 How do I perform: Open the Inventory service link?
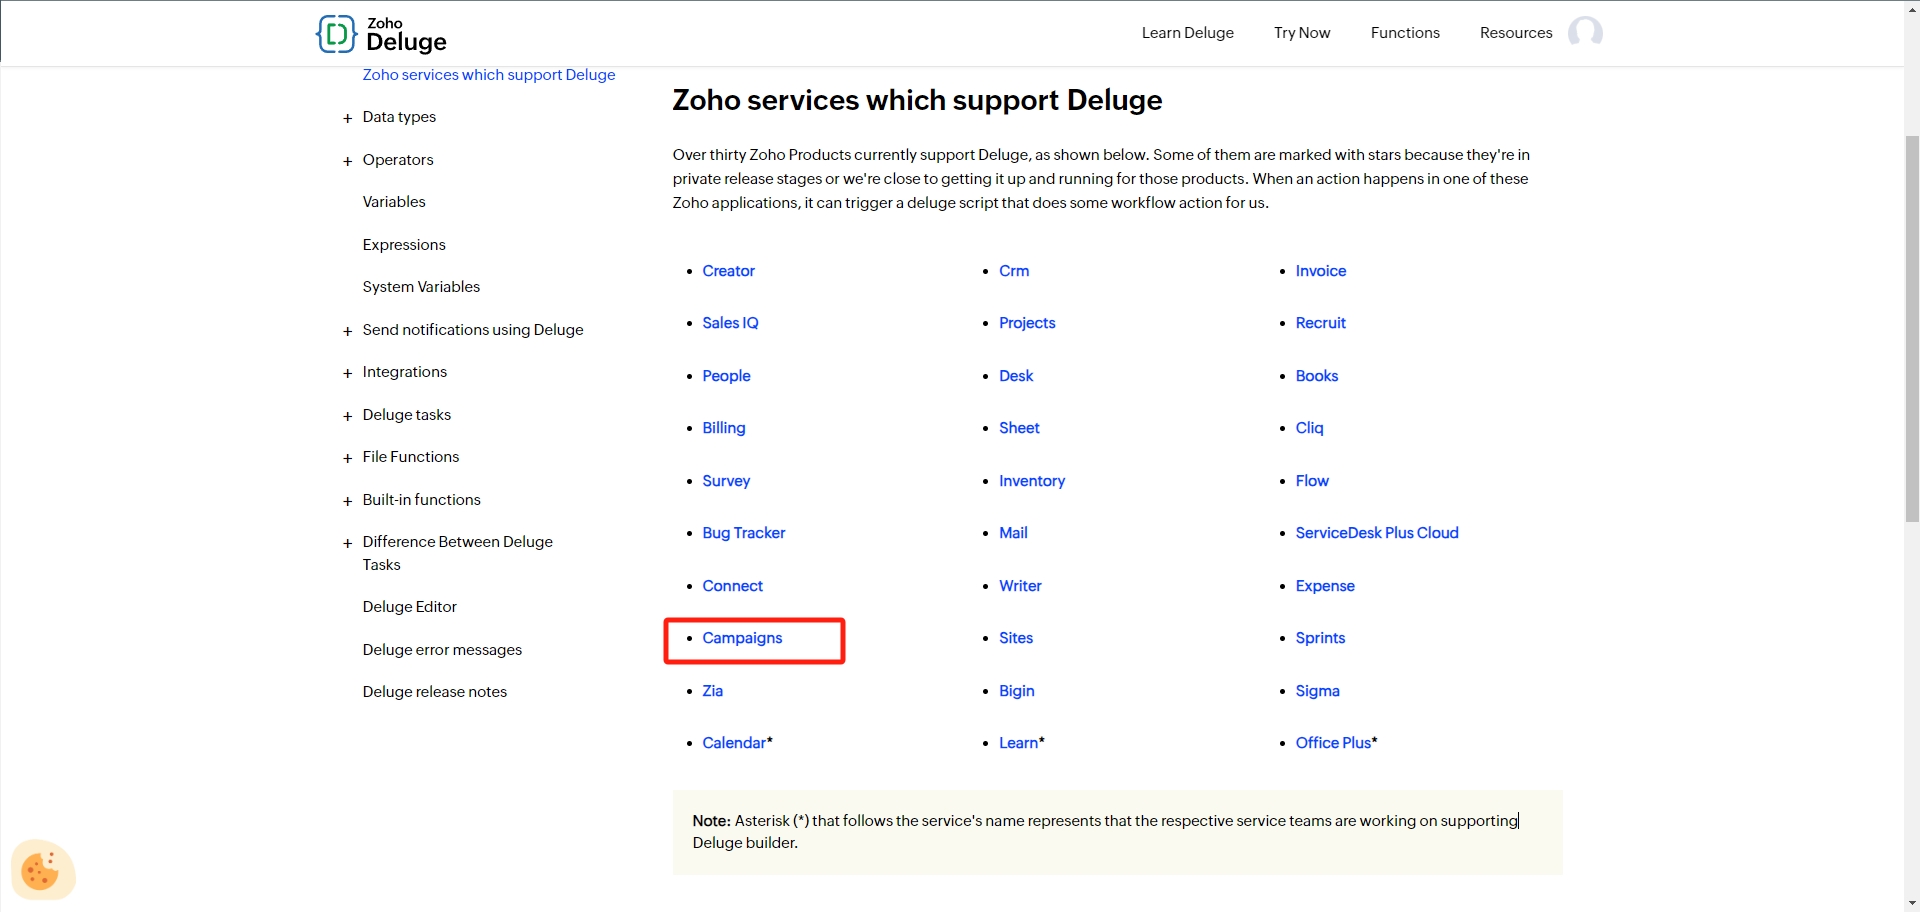pos(1032,481)
